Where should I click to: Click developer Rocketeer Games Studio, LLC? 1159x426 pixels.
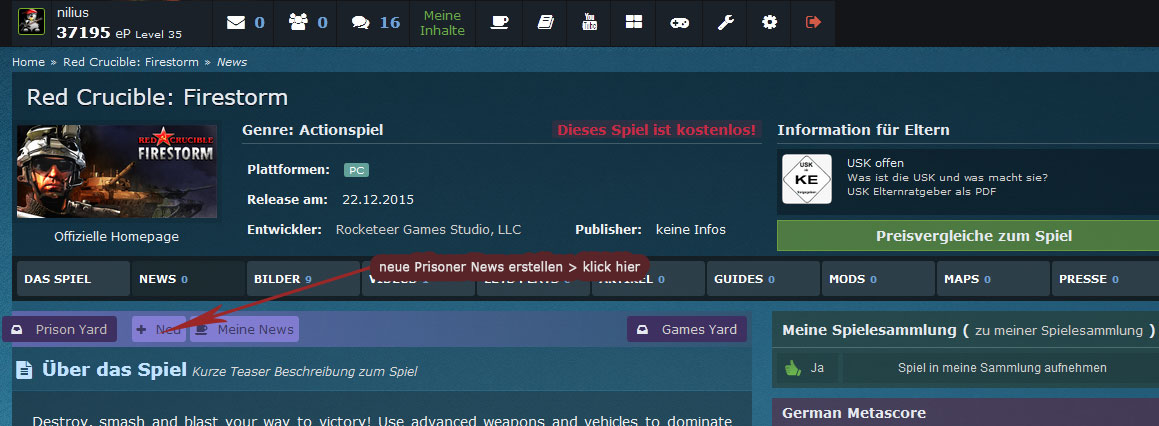[428, 229]
